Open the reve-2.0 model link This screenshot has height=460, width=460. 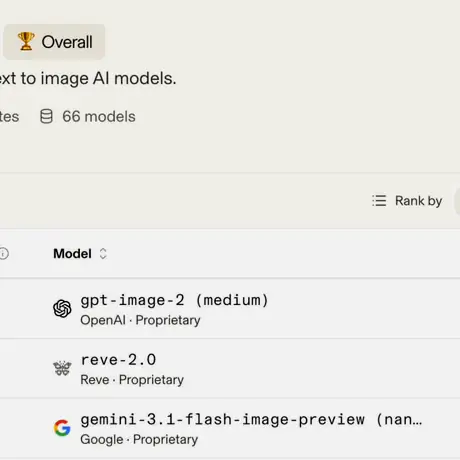pos(118,360)
